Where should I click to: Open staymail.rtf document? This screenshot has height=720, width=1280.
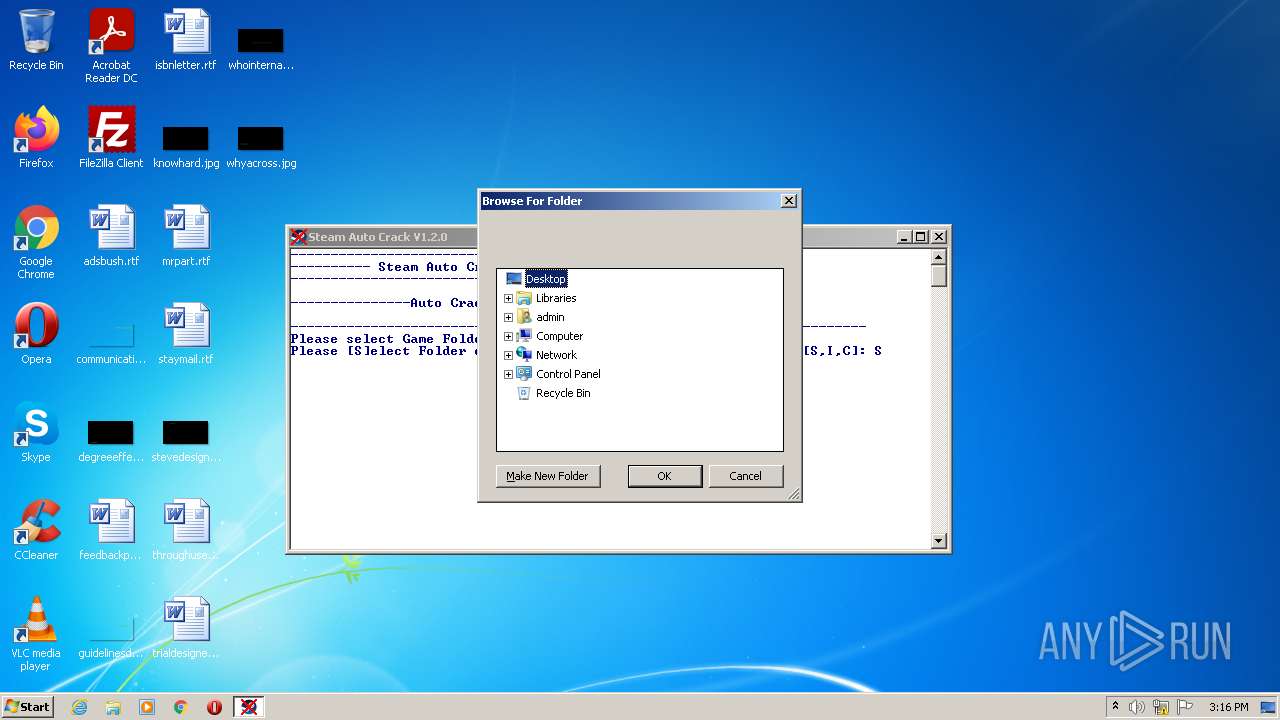click(186, 334)
